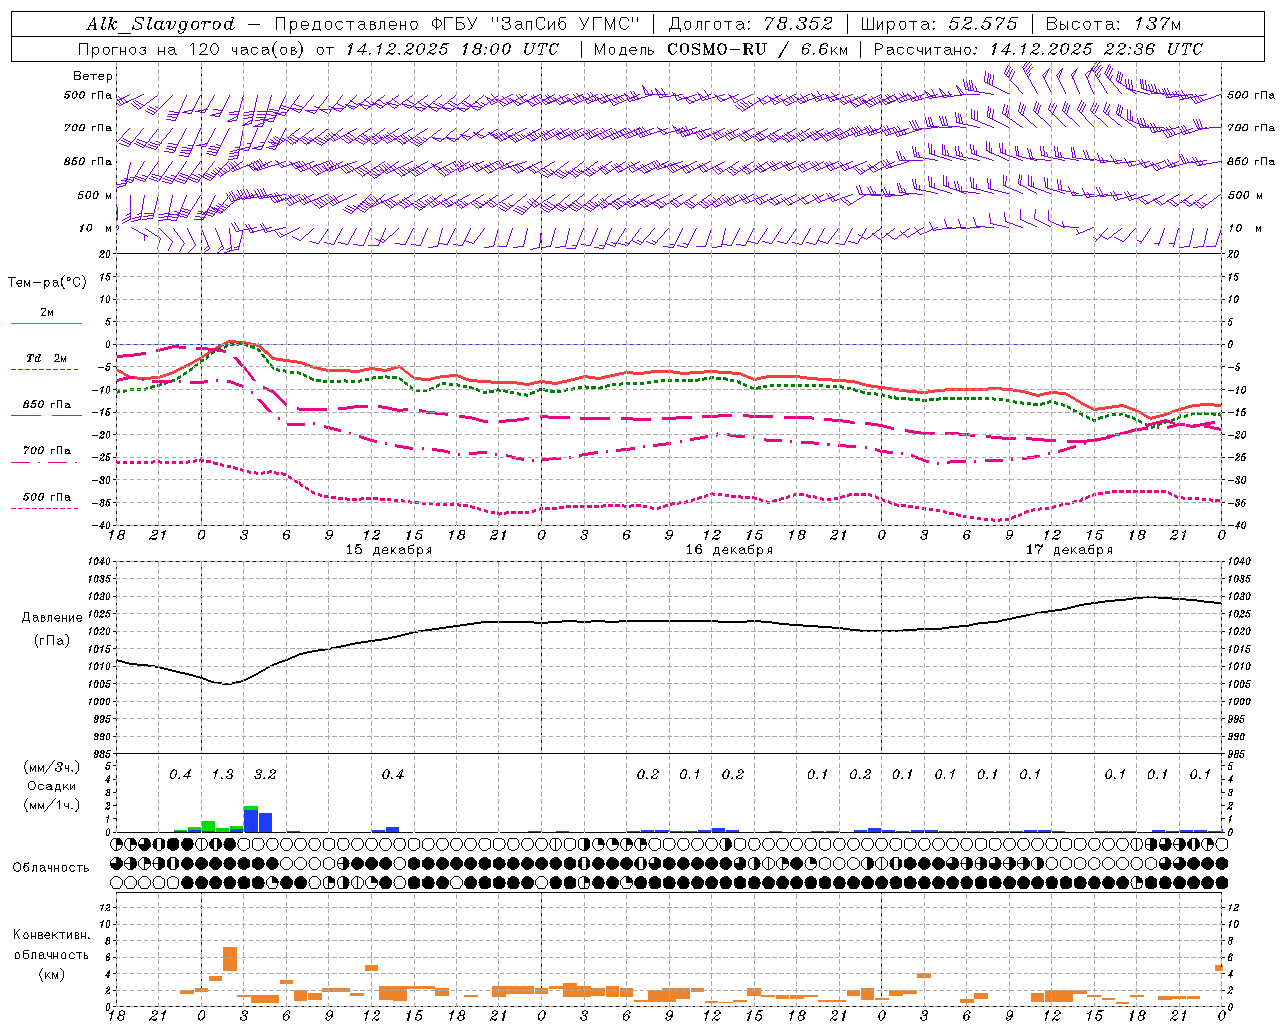Image resolution: width=1280 pixels, height=1024 pixels.
Task: Click the date label '17 декабря'
Action: [1069, 550]
